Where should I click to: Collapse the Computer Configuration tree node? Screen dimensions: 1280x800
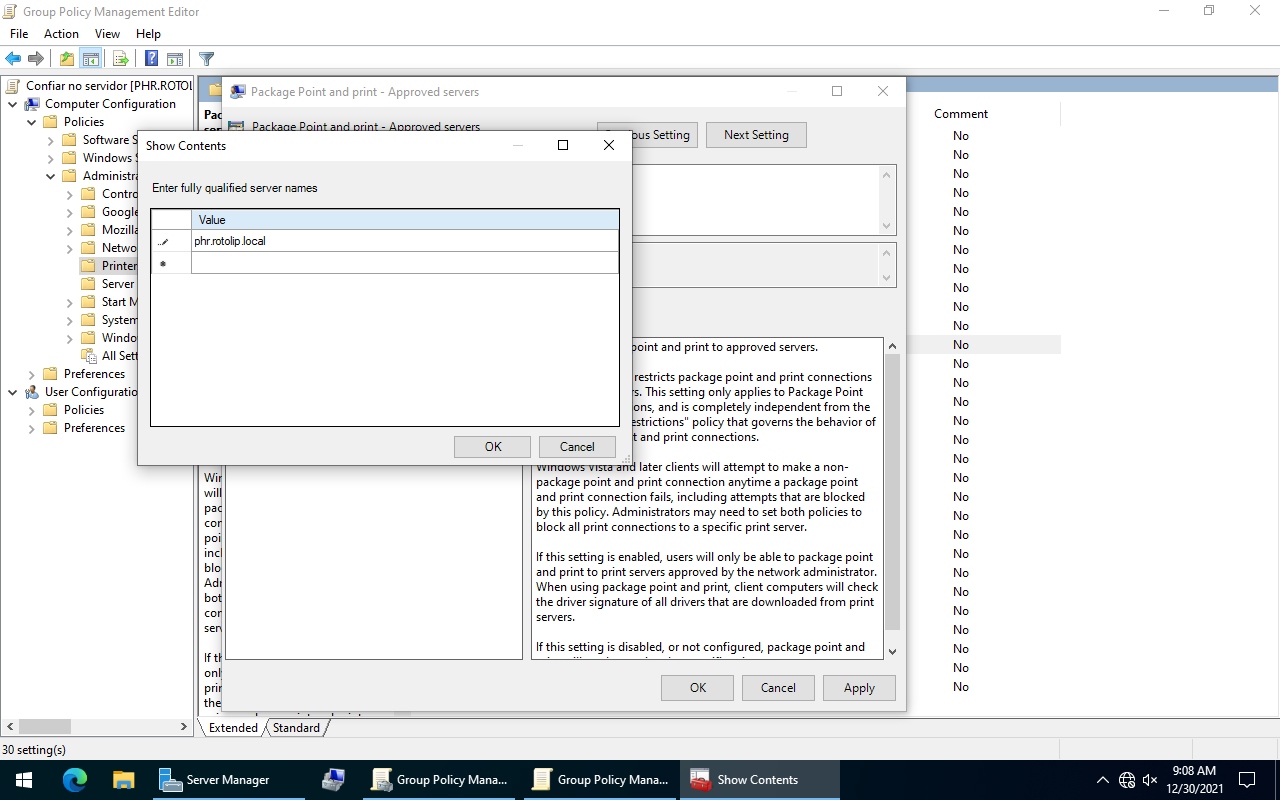pos(13,104)
